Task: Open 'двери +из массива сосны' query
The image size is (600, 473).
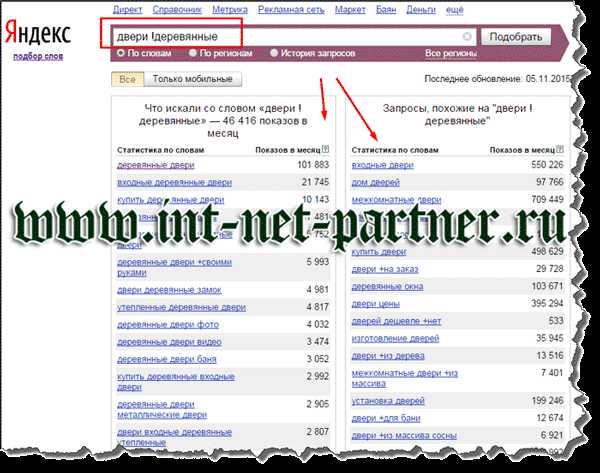Action: (x=404, y=435)
